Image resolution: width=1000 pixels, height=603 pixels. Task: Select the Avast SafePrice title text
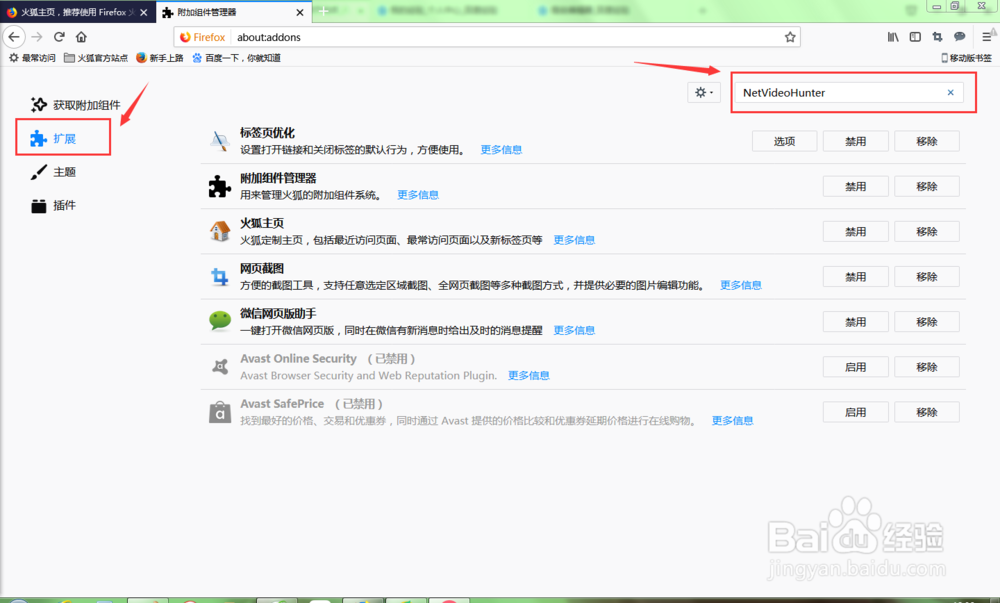click(282, 404)
